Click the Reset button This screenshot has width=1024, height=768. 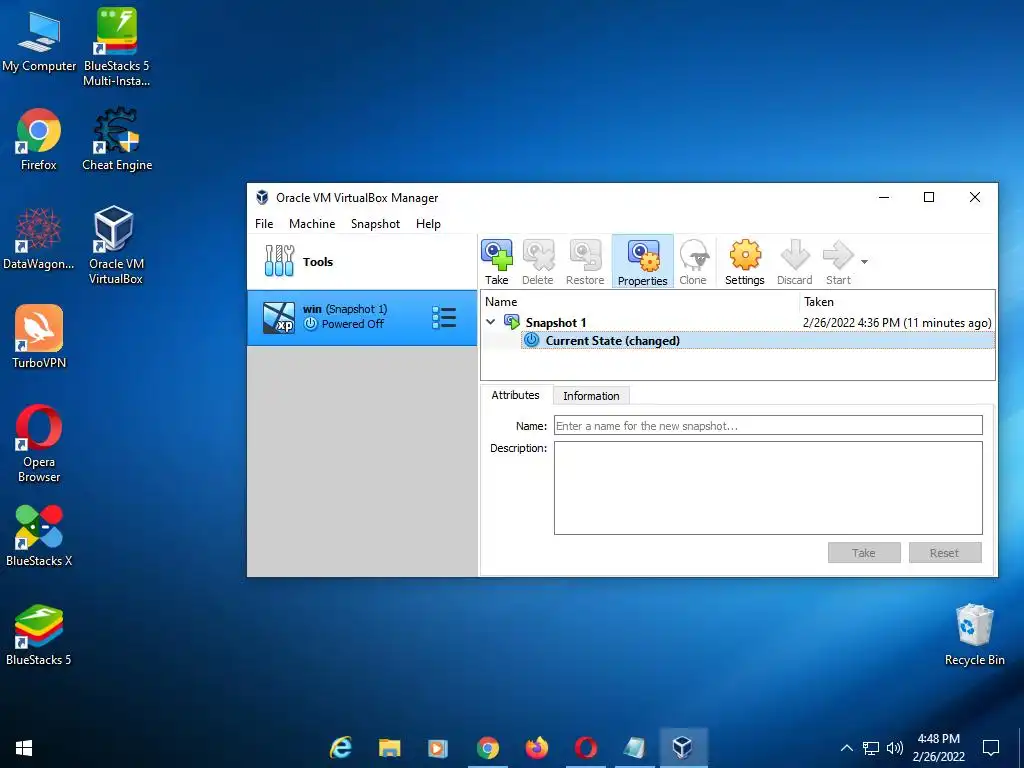pyautogui.click(x=944, y=552)
